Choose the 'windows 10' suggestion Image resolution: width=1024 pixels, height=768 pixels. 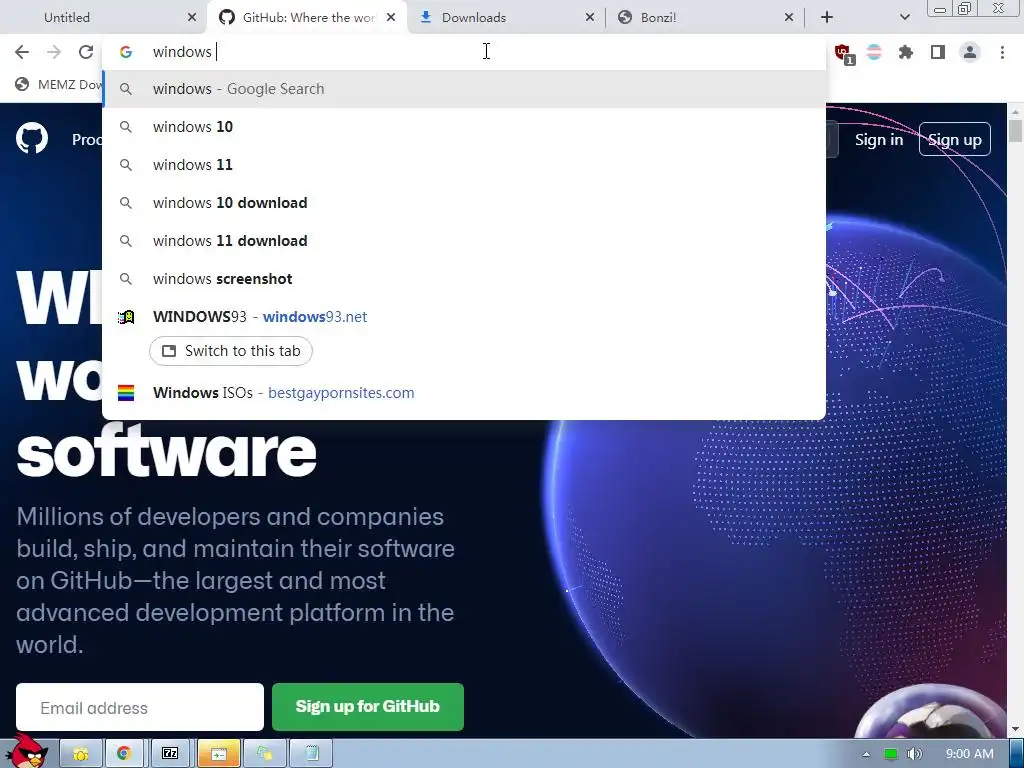(x=464, y=127)
